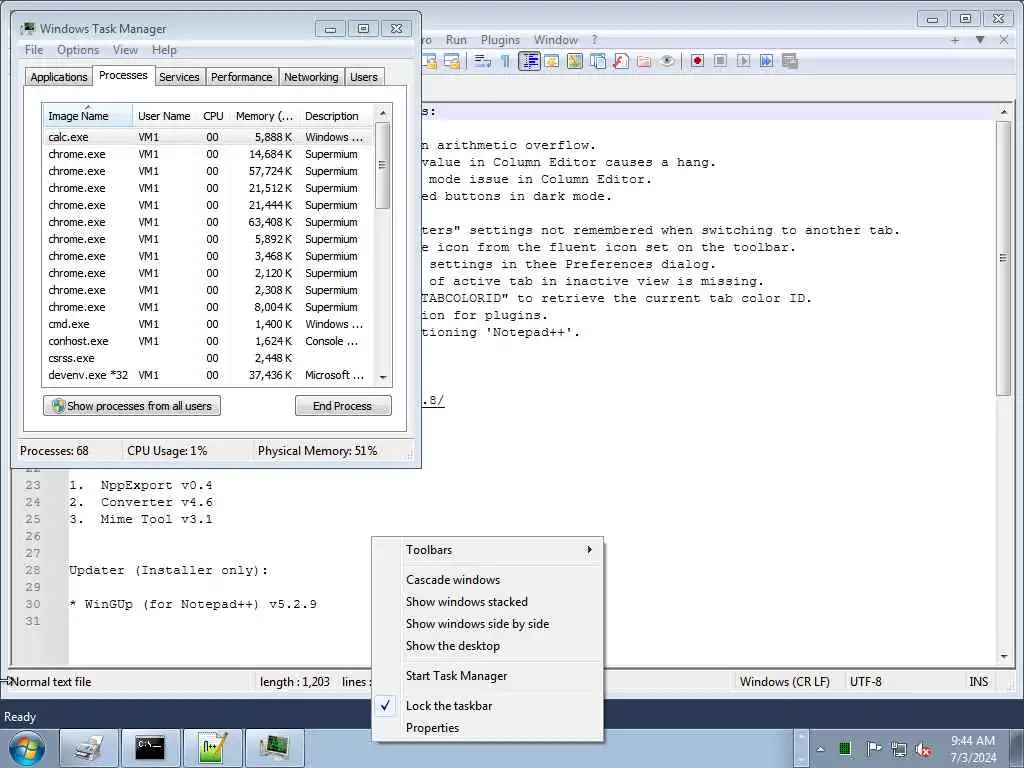Sort processes by Description column header

pyautogui.click(x=336, y=116)
